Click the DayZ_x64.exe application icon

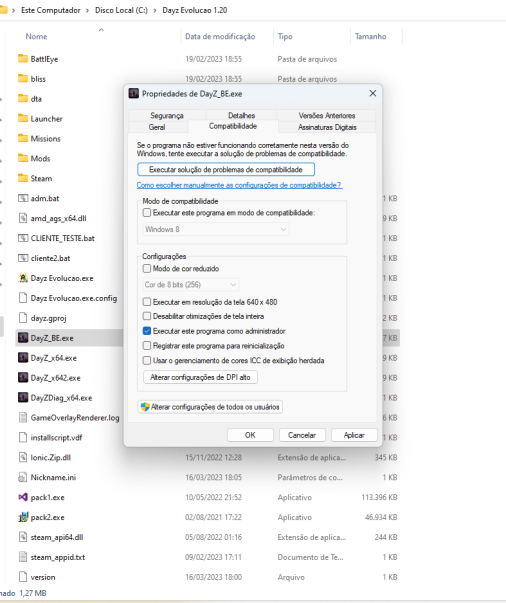[x=23, y=358]
